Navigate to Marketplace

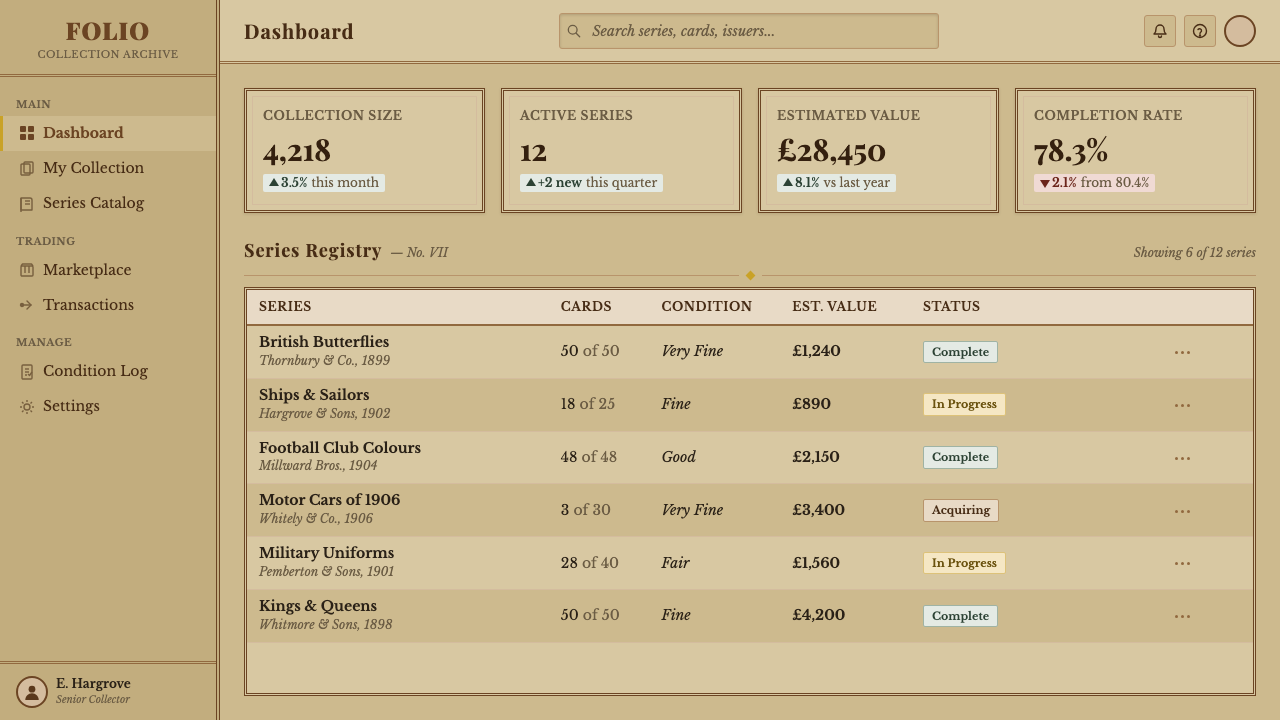(108, 270)
